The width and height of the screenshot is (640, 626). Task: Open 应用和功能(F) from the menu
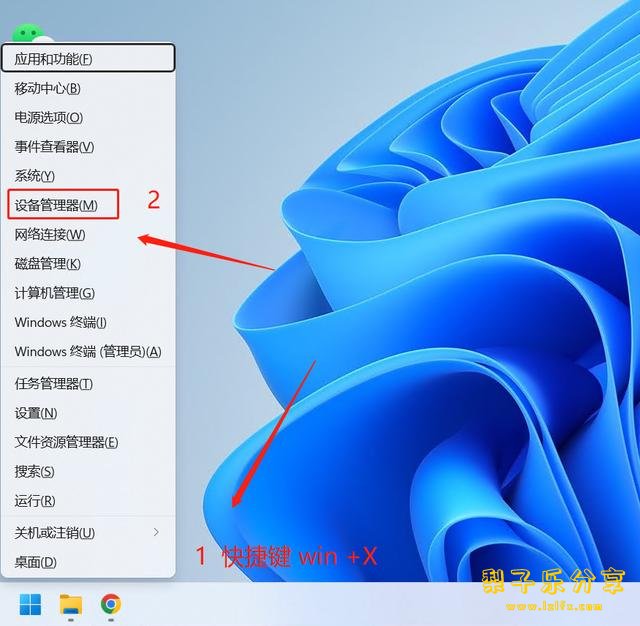tap(89, 58)
